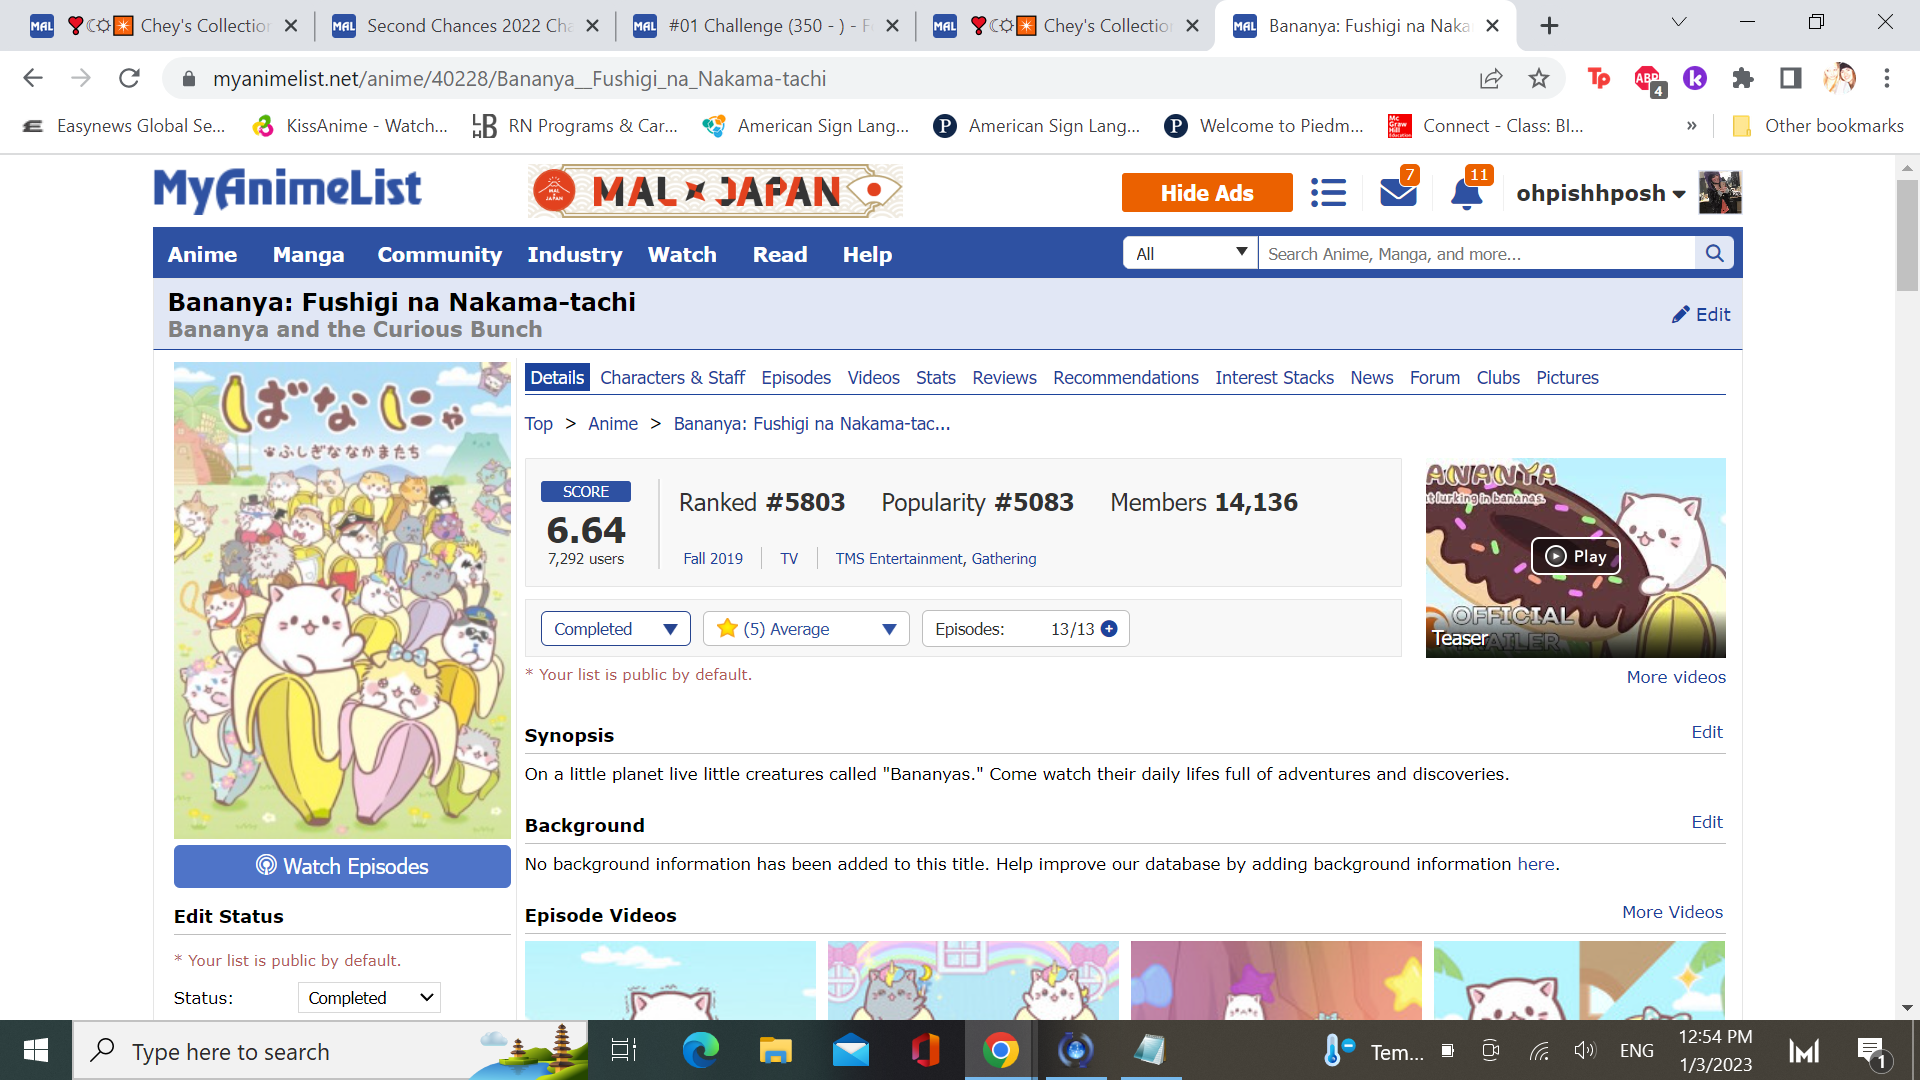Click the Bananya cover poster image
This screenshot has width=1920, height=1080.
(342, 600)
